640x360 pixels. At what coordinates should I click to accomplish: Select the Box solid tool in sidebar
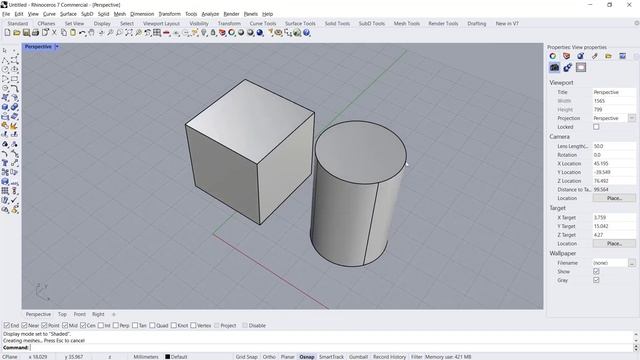(x=5, y=107)
